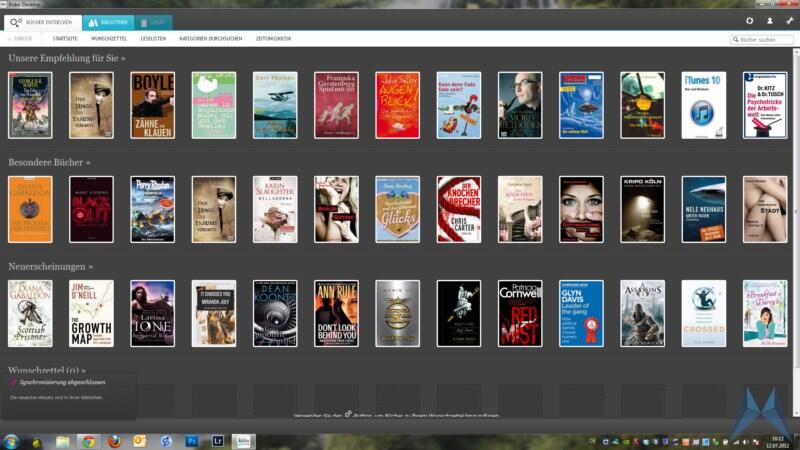The width and height of the screenshot is (800, 450).
Task: Open settings via wrench icon
Action: click(790, 21)
